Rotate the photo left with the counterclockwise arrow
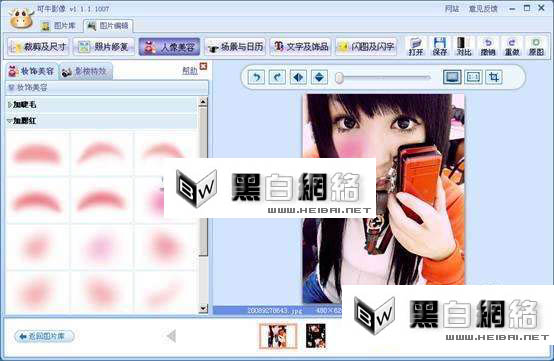This screenshot has height=361, width=554. point(257,77)
